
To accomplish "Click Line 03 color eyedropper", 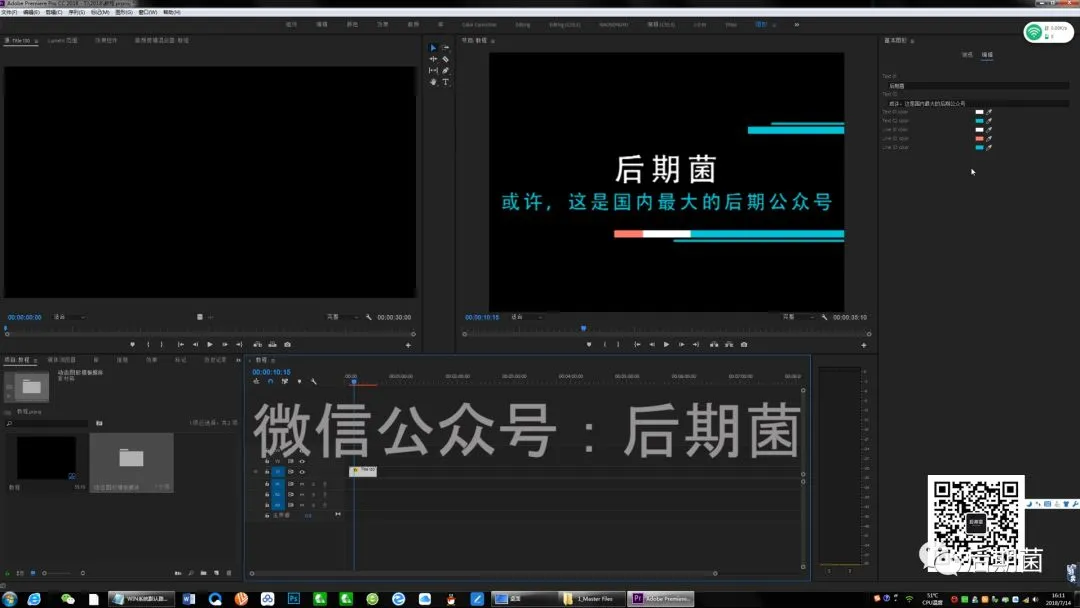I will 989,147.
